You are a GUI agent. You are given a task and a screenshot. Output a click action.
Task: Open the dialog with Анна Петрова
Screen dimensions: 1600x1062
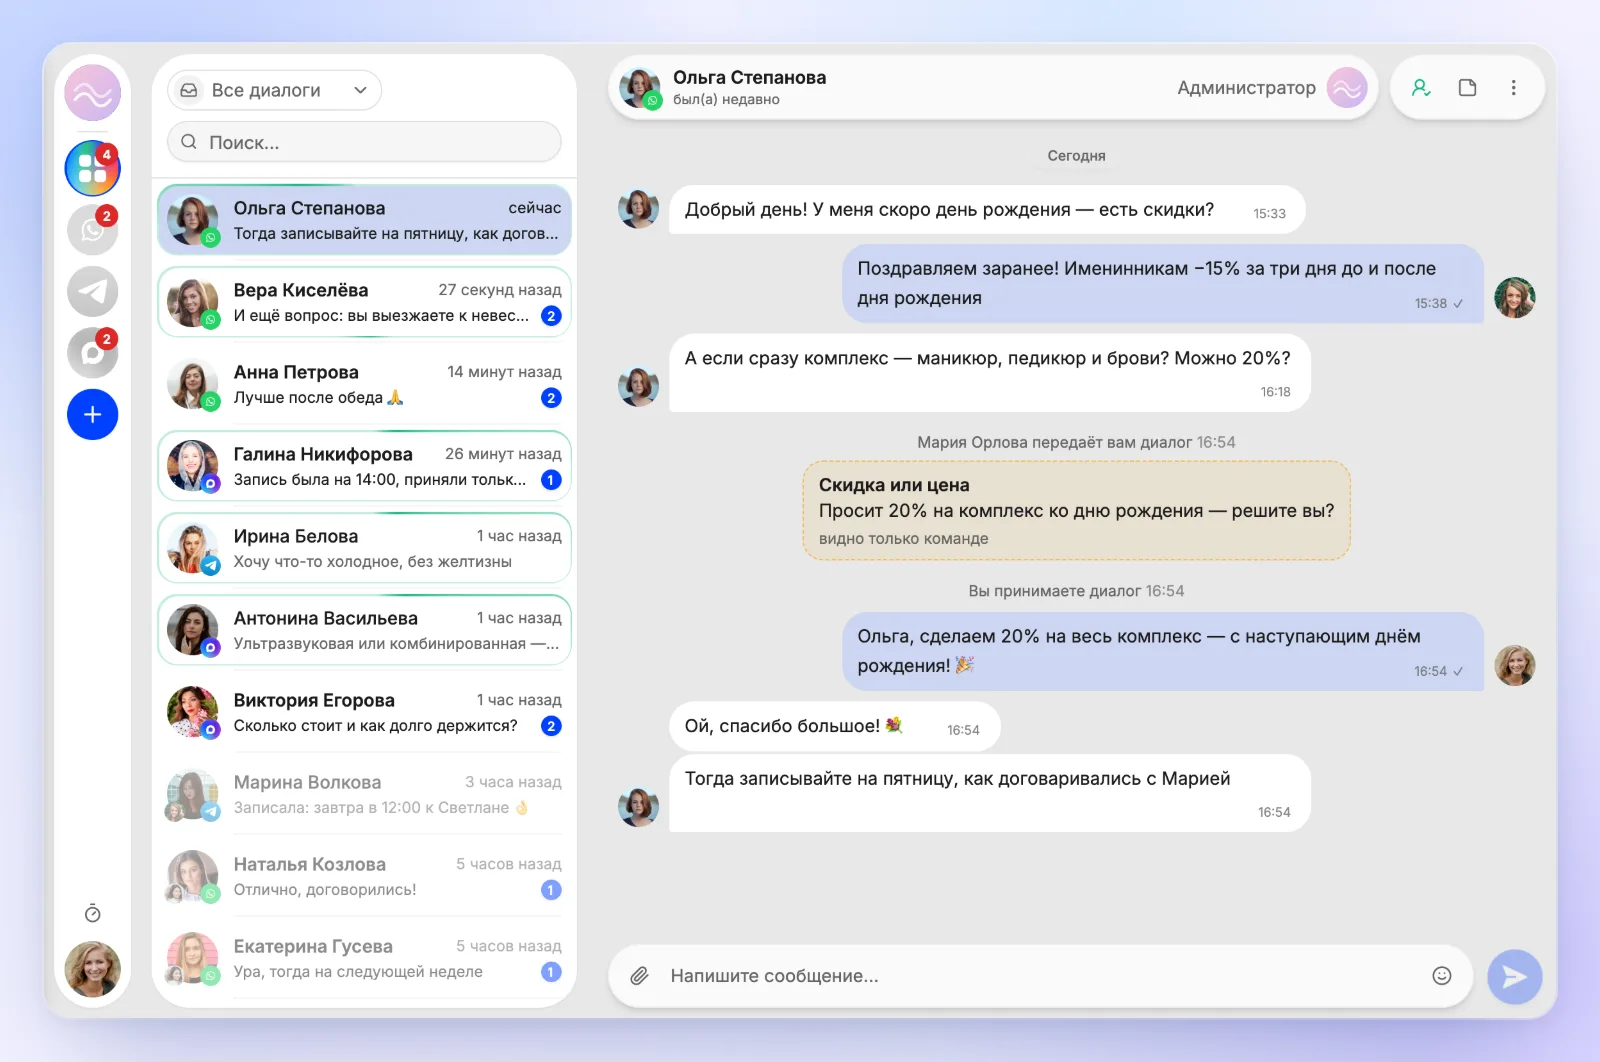point(364,384)
